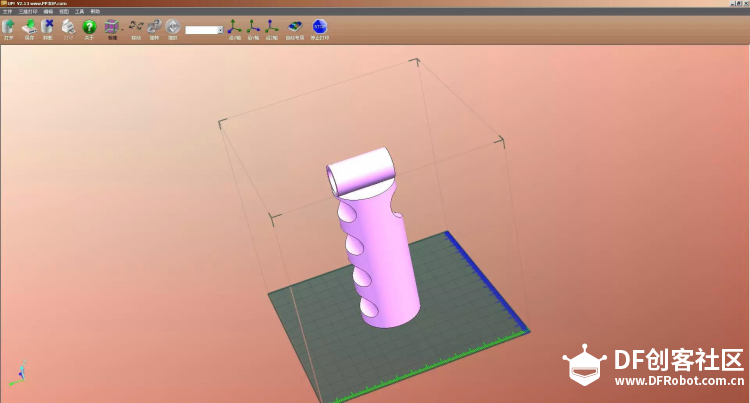The width and height of the screenshot is (750, 403).
Task: Open the view cube's small dropdown arrow
Action: (122, 30)
